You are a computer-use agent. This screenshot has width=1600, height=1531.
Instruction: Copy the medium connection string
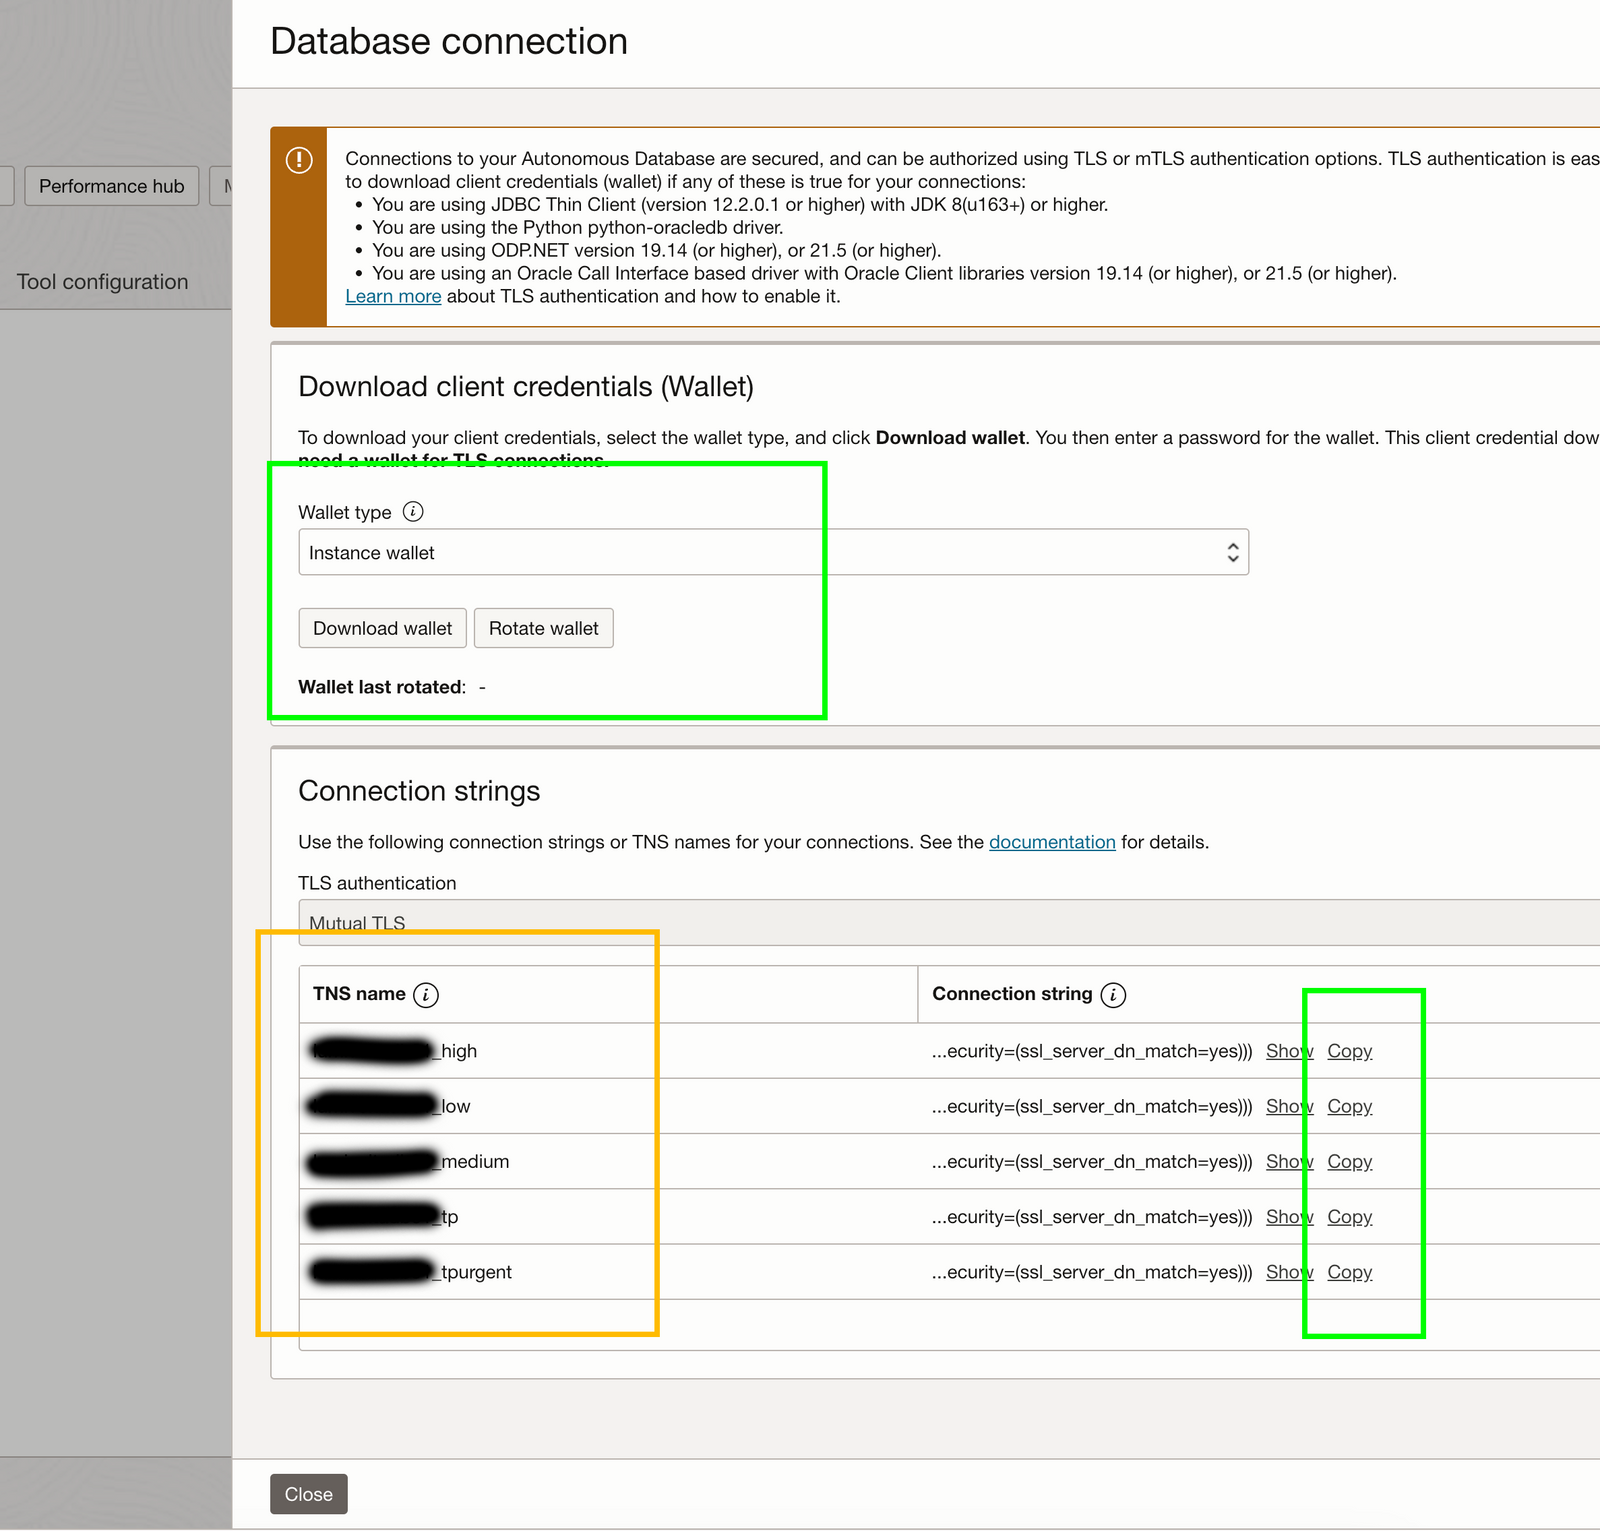click(x=1349, y=1161)
